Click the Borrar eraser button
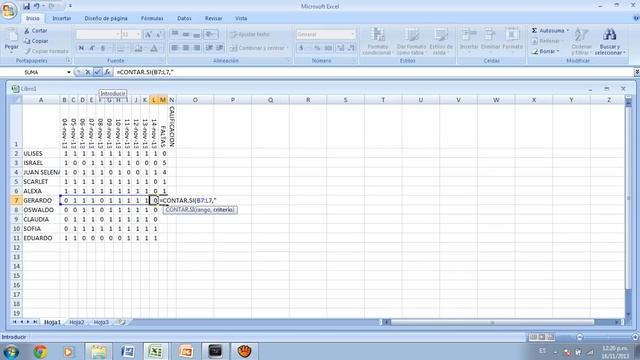640x360 pixels. tap(545, 51)
